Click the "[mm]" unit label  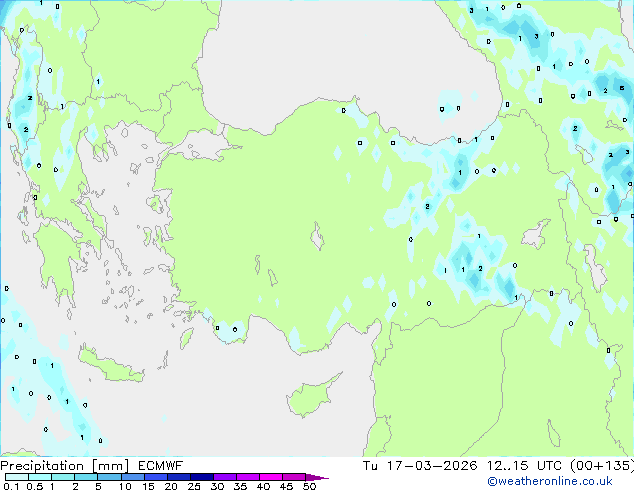point(110,466)
